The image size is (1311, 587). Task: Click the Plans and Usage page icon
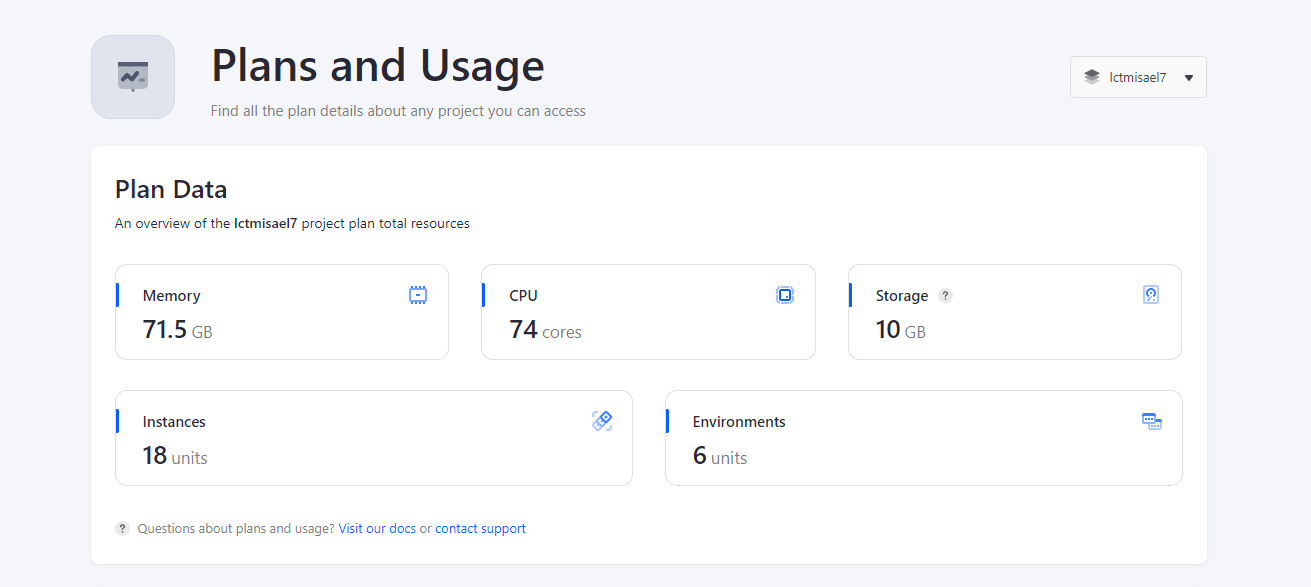tap(133, 77)
